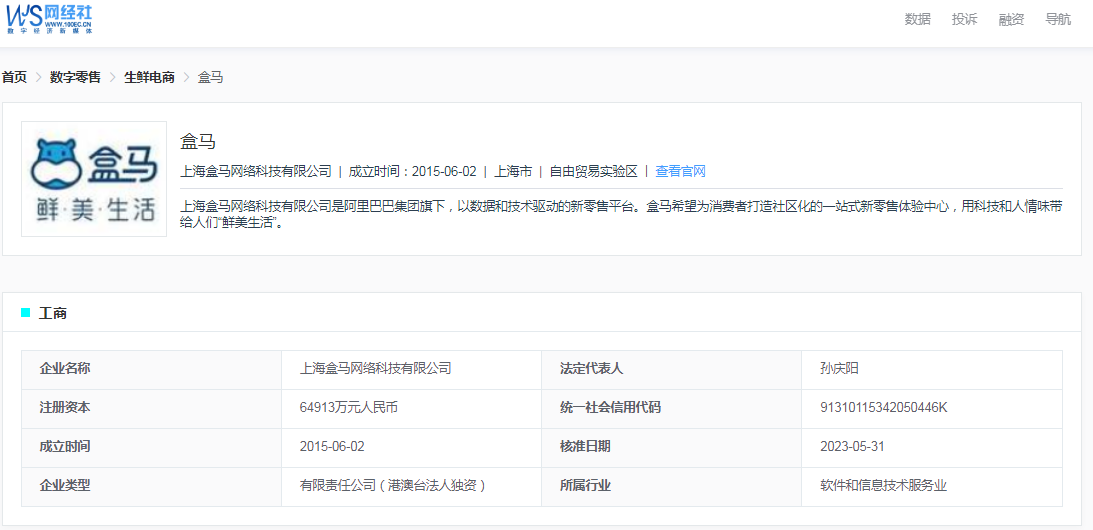1093x530 pixels.
Task: Open the 导航 navigation item
Action: [1058, 20]
